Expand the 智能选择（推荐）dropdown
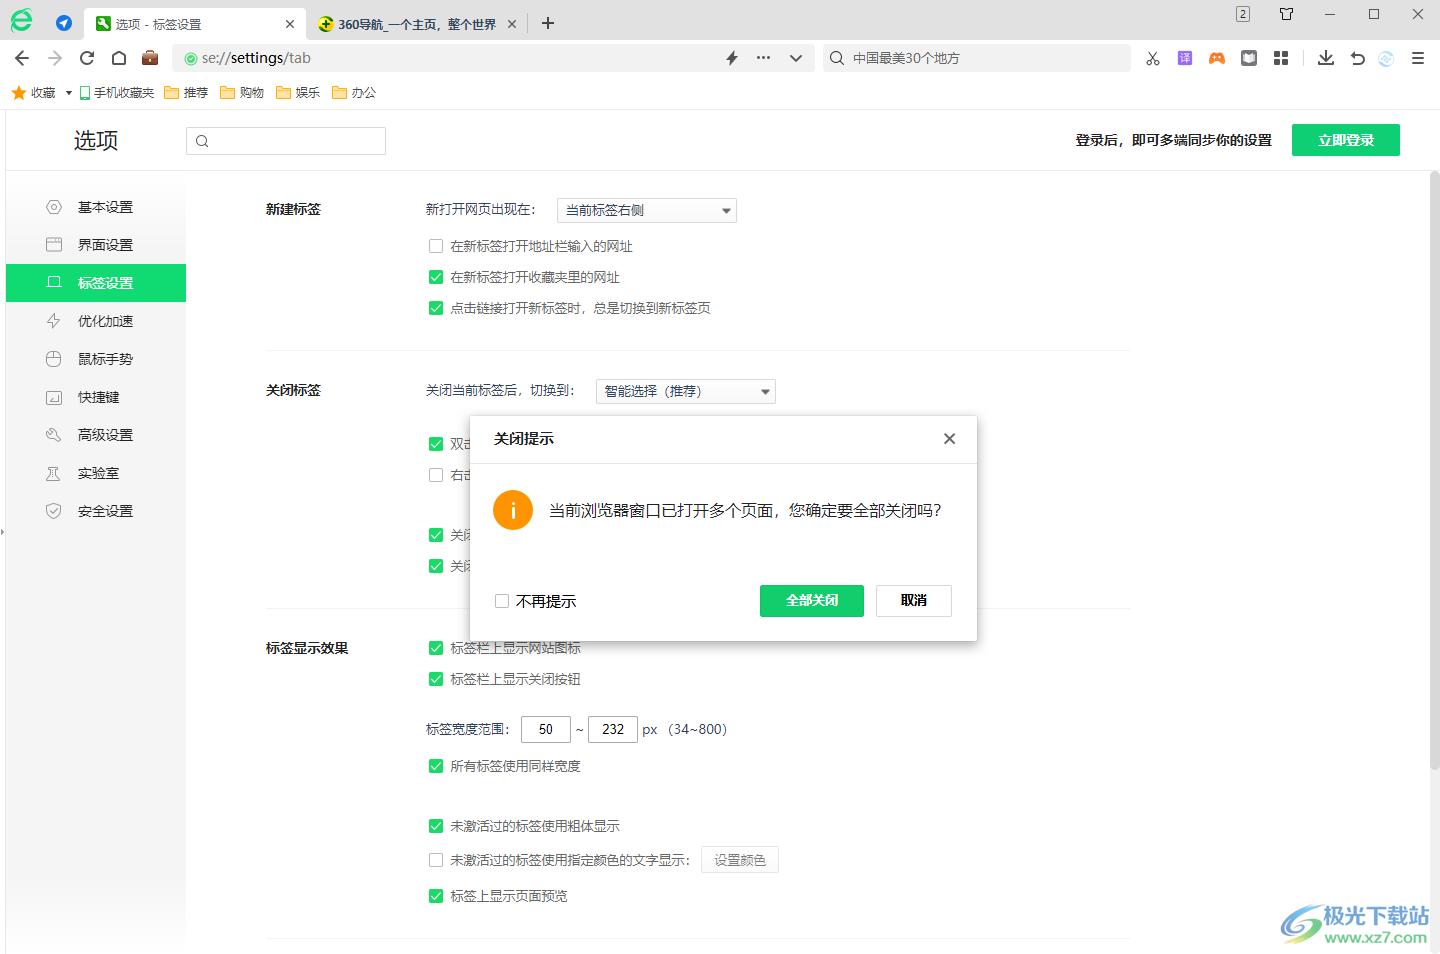Image resolution: width=1440 pixels, height=954 pixels. pos(686,391)
